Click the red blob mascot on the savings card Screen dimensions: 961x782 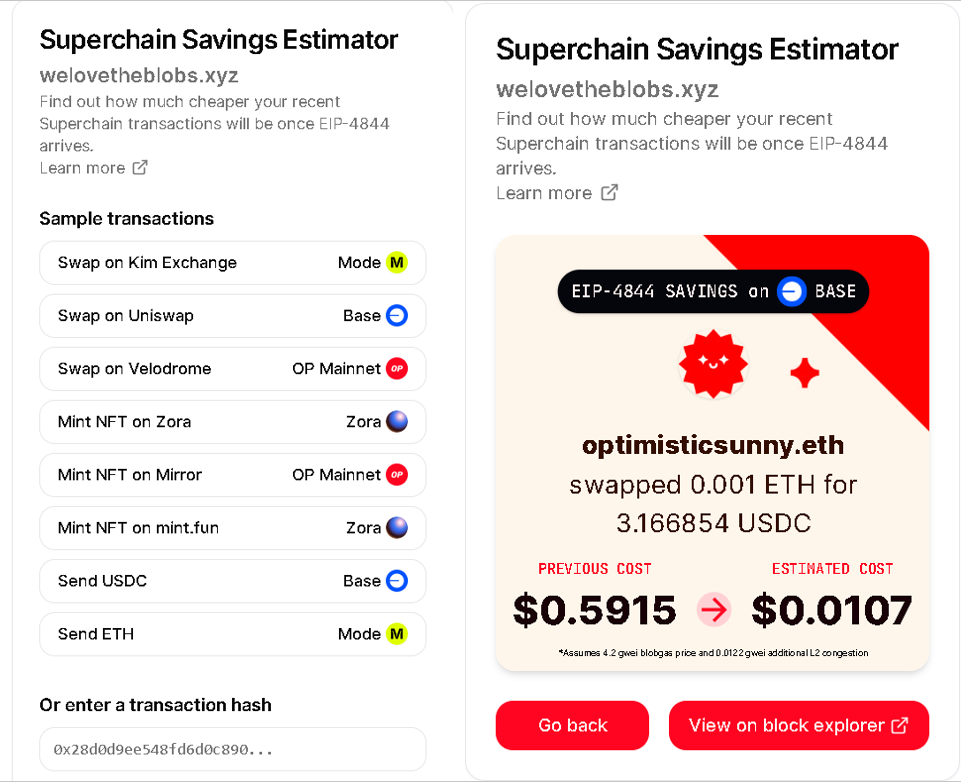point(713,364)
